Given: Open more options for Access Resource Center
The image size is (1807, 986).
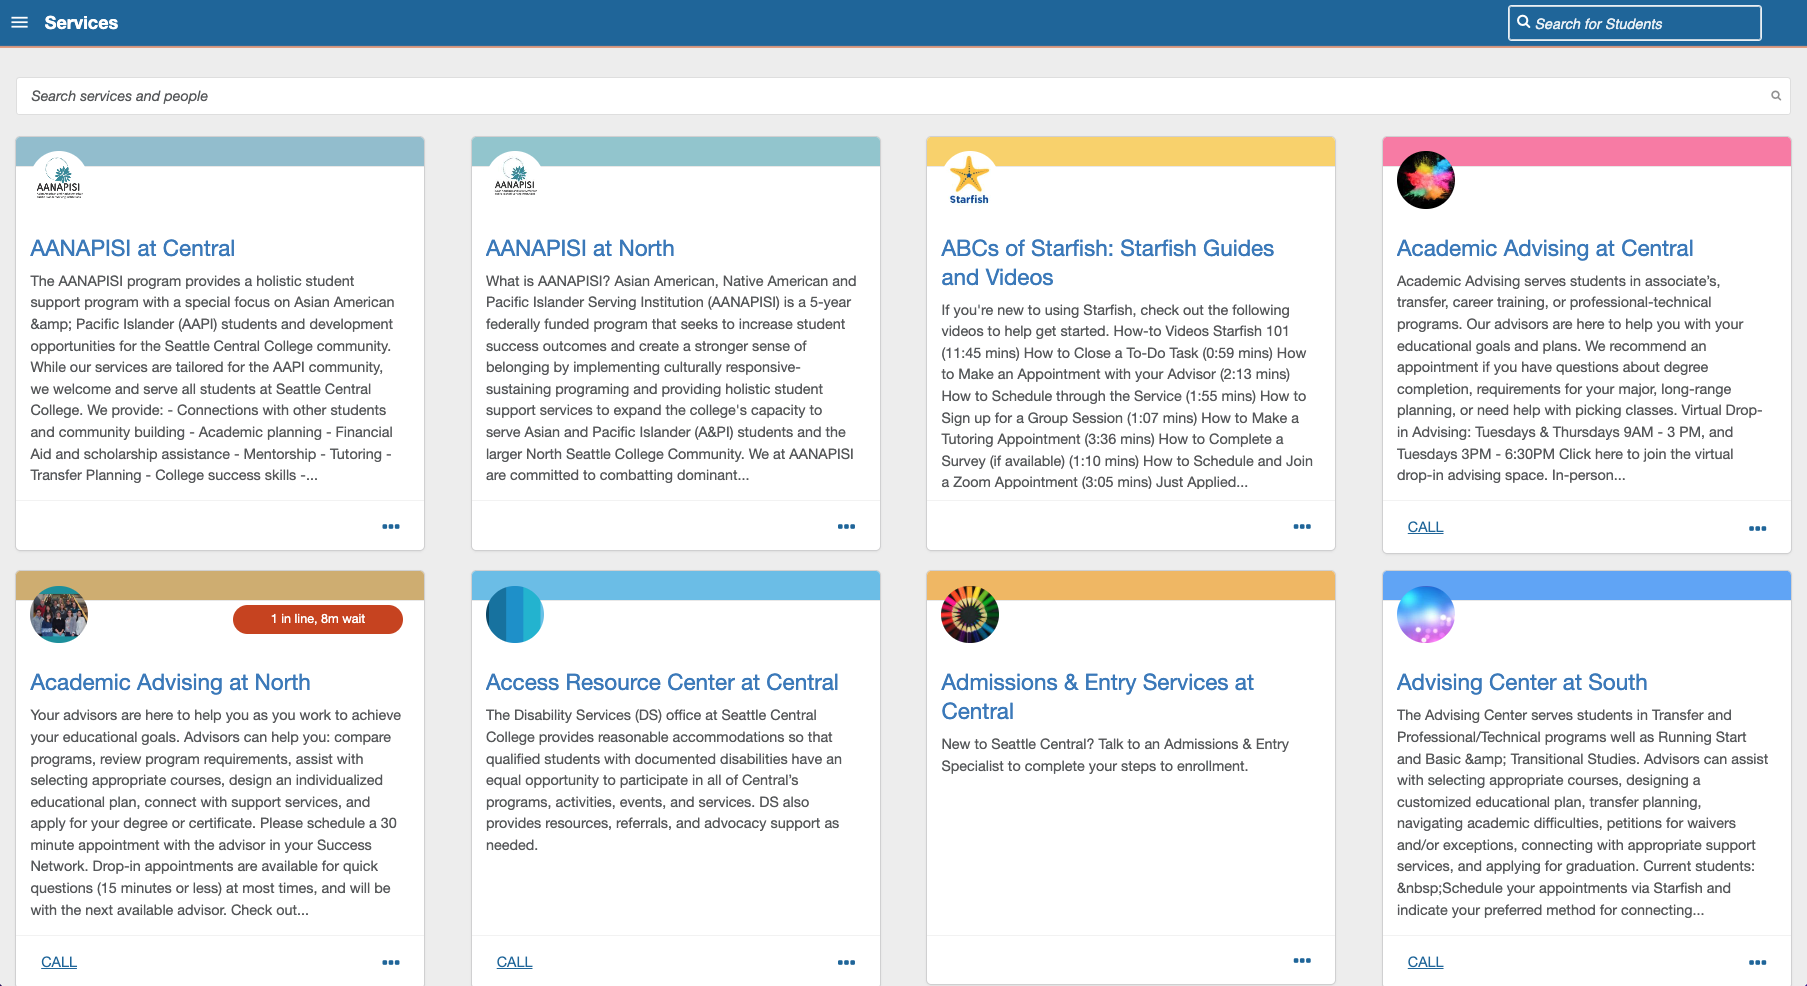Looking at the screenshot, I should click(847, 962).
